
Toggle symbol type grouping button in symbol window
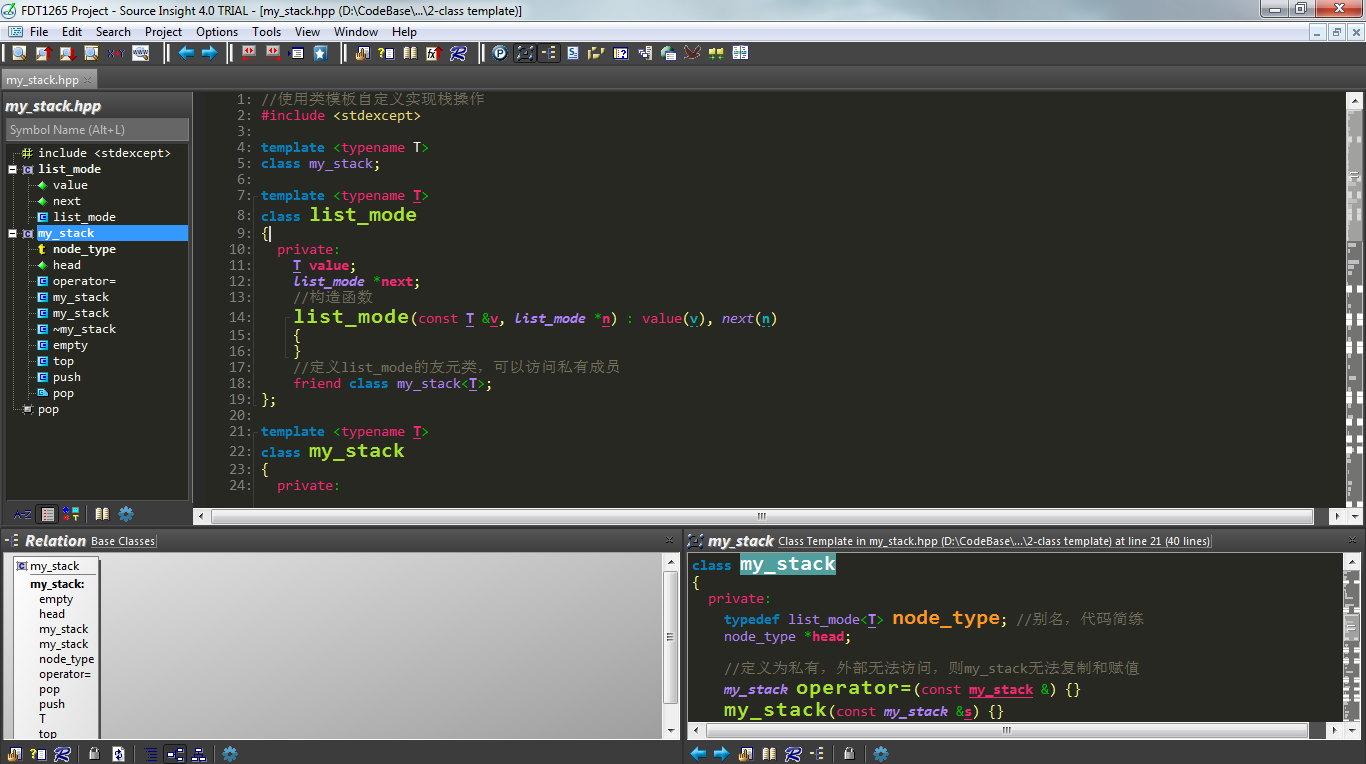coord(71,514)
